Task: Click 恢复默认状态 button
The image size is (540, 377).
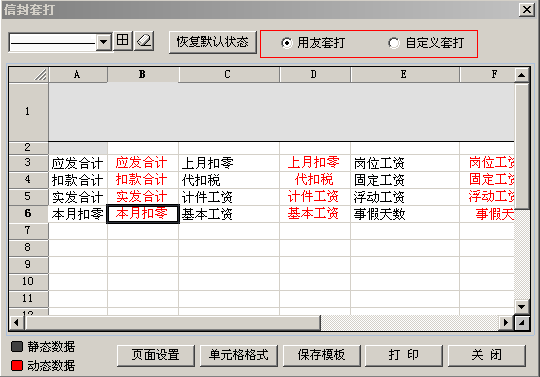Action: (x=212, y=42)
